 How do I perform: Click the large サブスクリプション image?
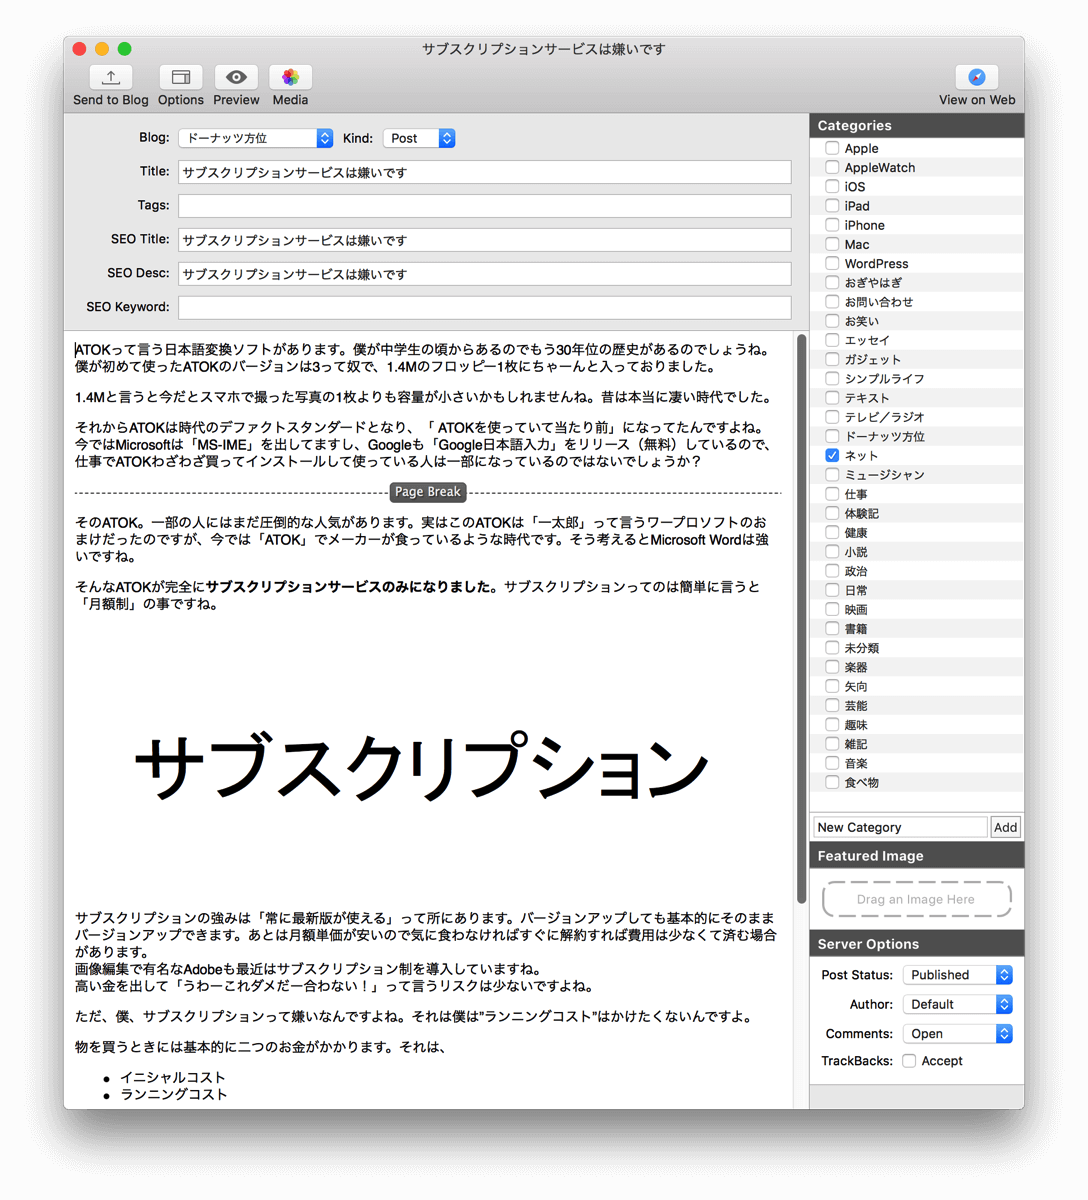pyautogui.click(x=421, y=767)
